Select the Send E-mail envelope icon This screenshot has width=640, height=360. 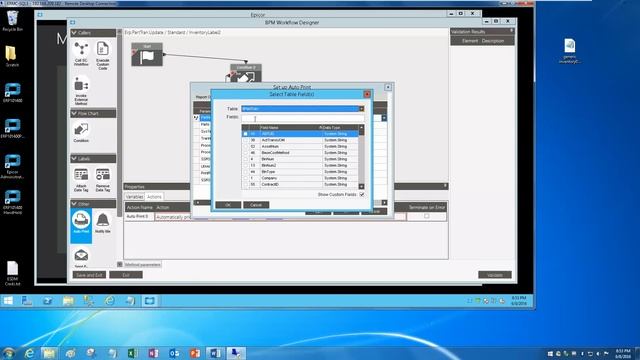pyautogui.click(x=81, y=257)
